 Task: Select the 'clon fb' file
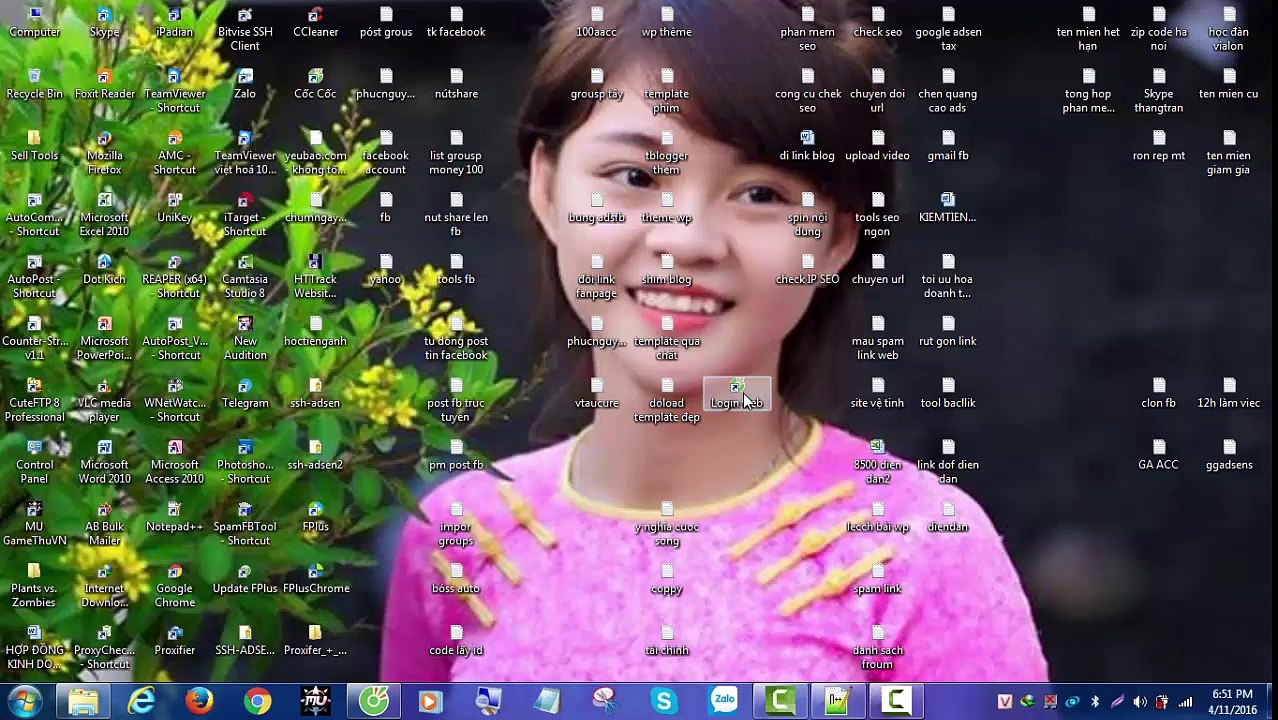point(1159,395)
